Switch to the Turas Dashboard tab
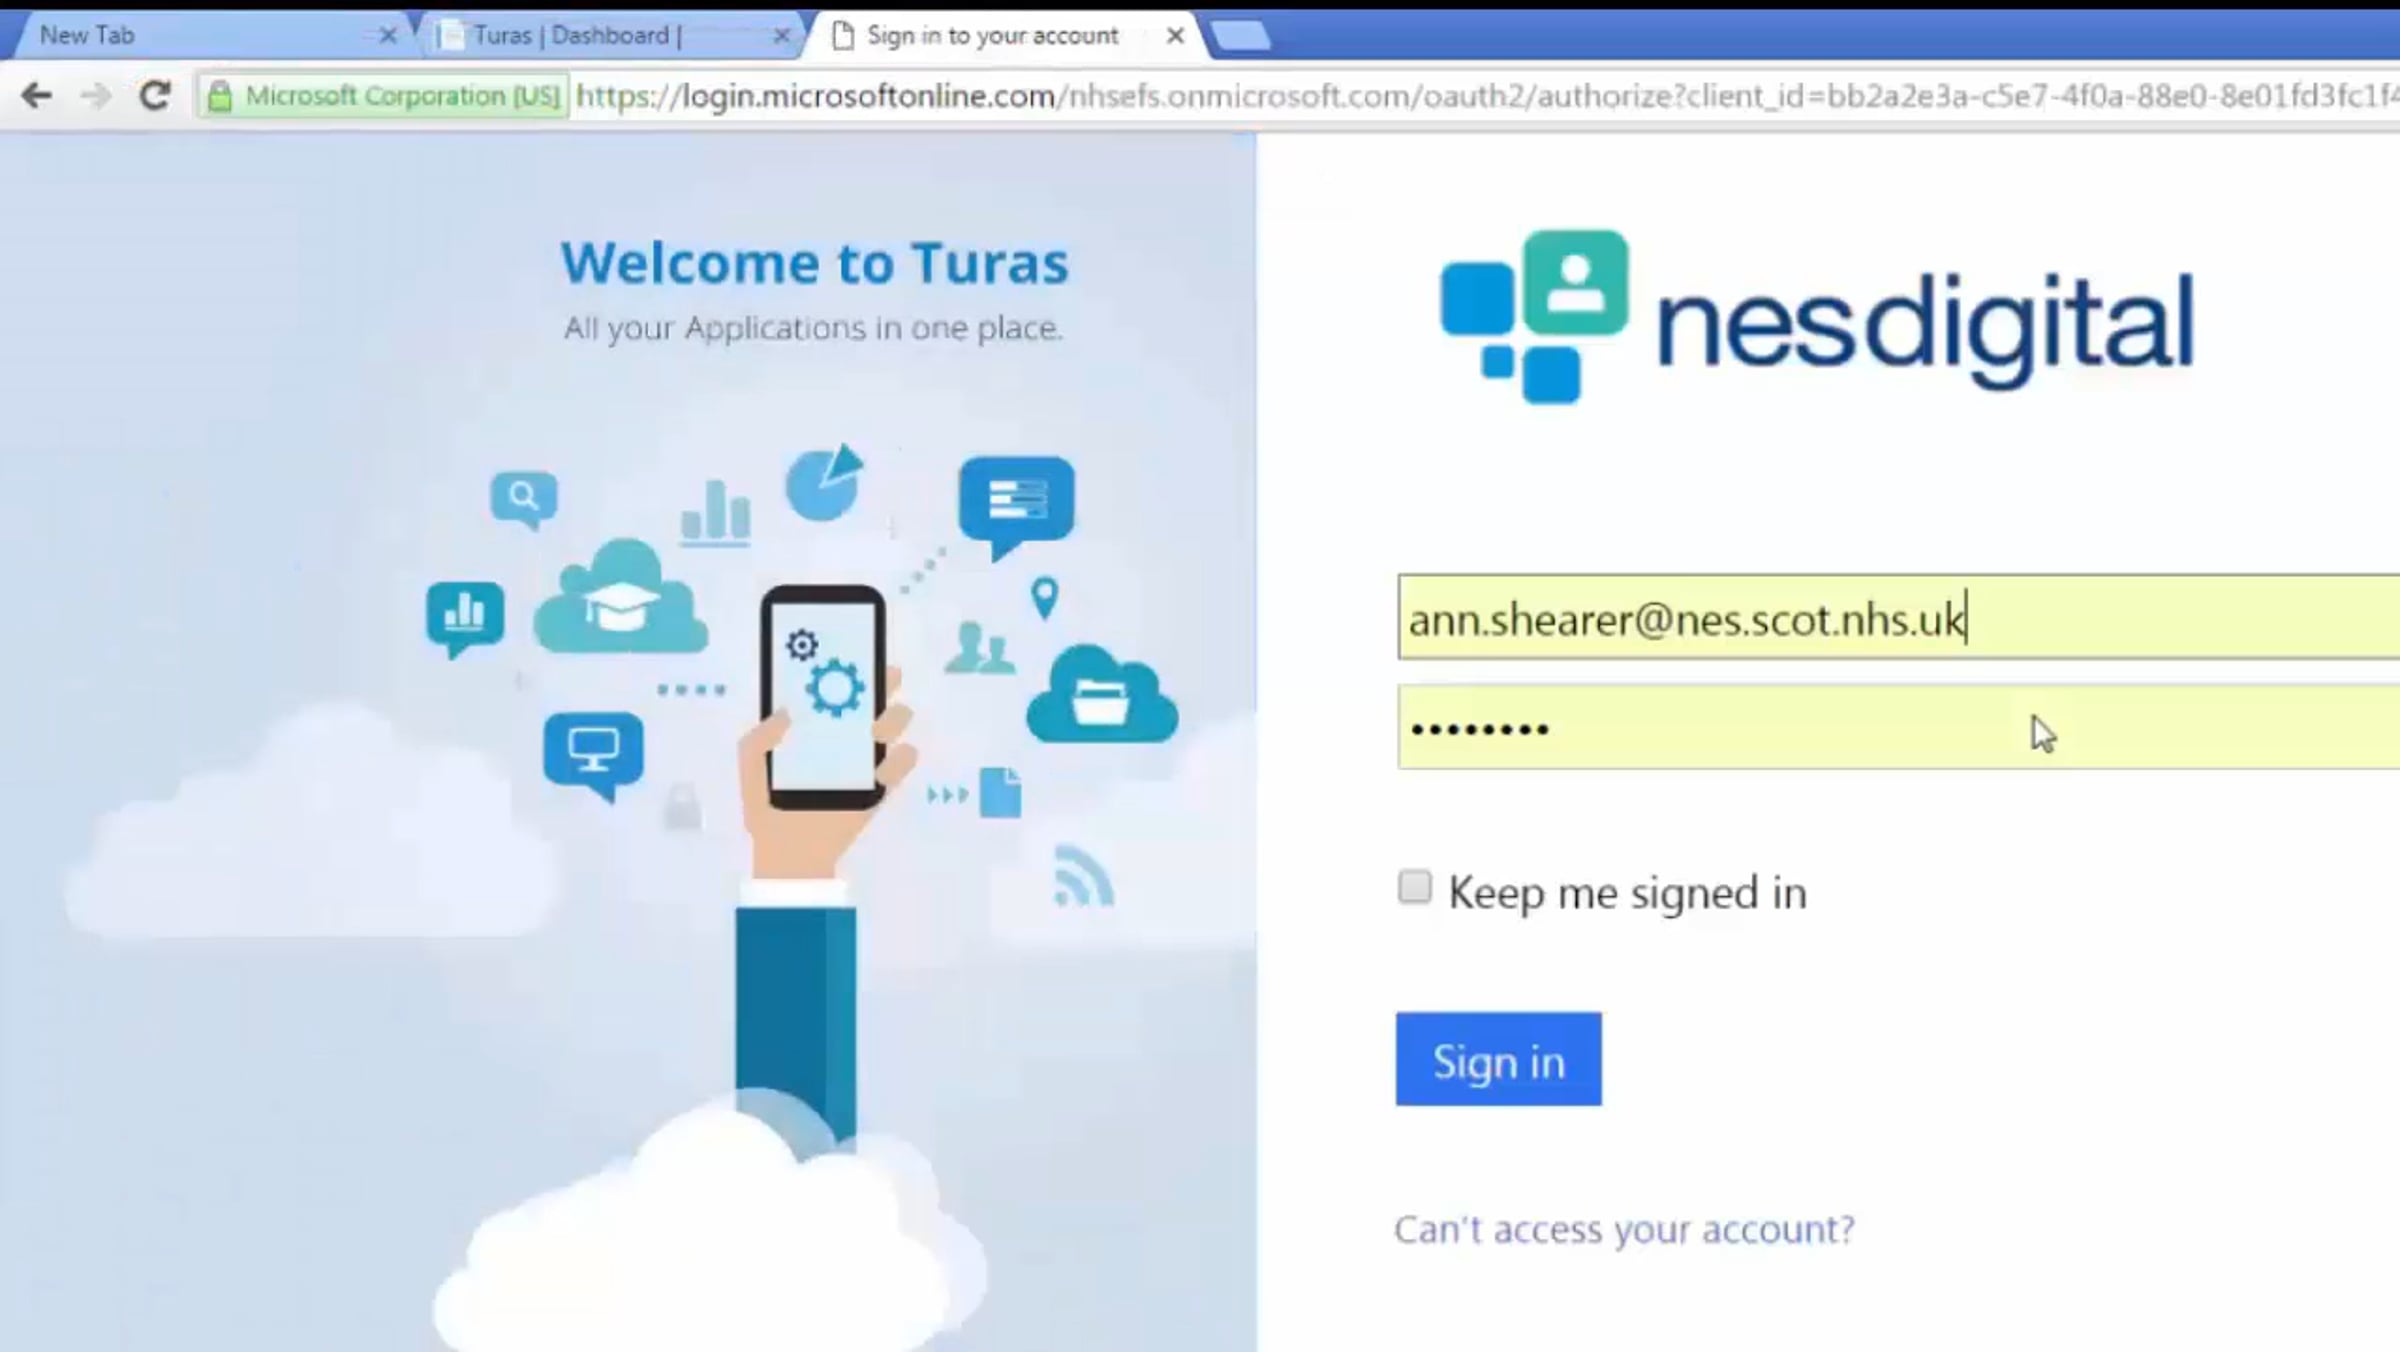Screen dimensions: 2400x1352 coord(610,36)
